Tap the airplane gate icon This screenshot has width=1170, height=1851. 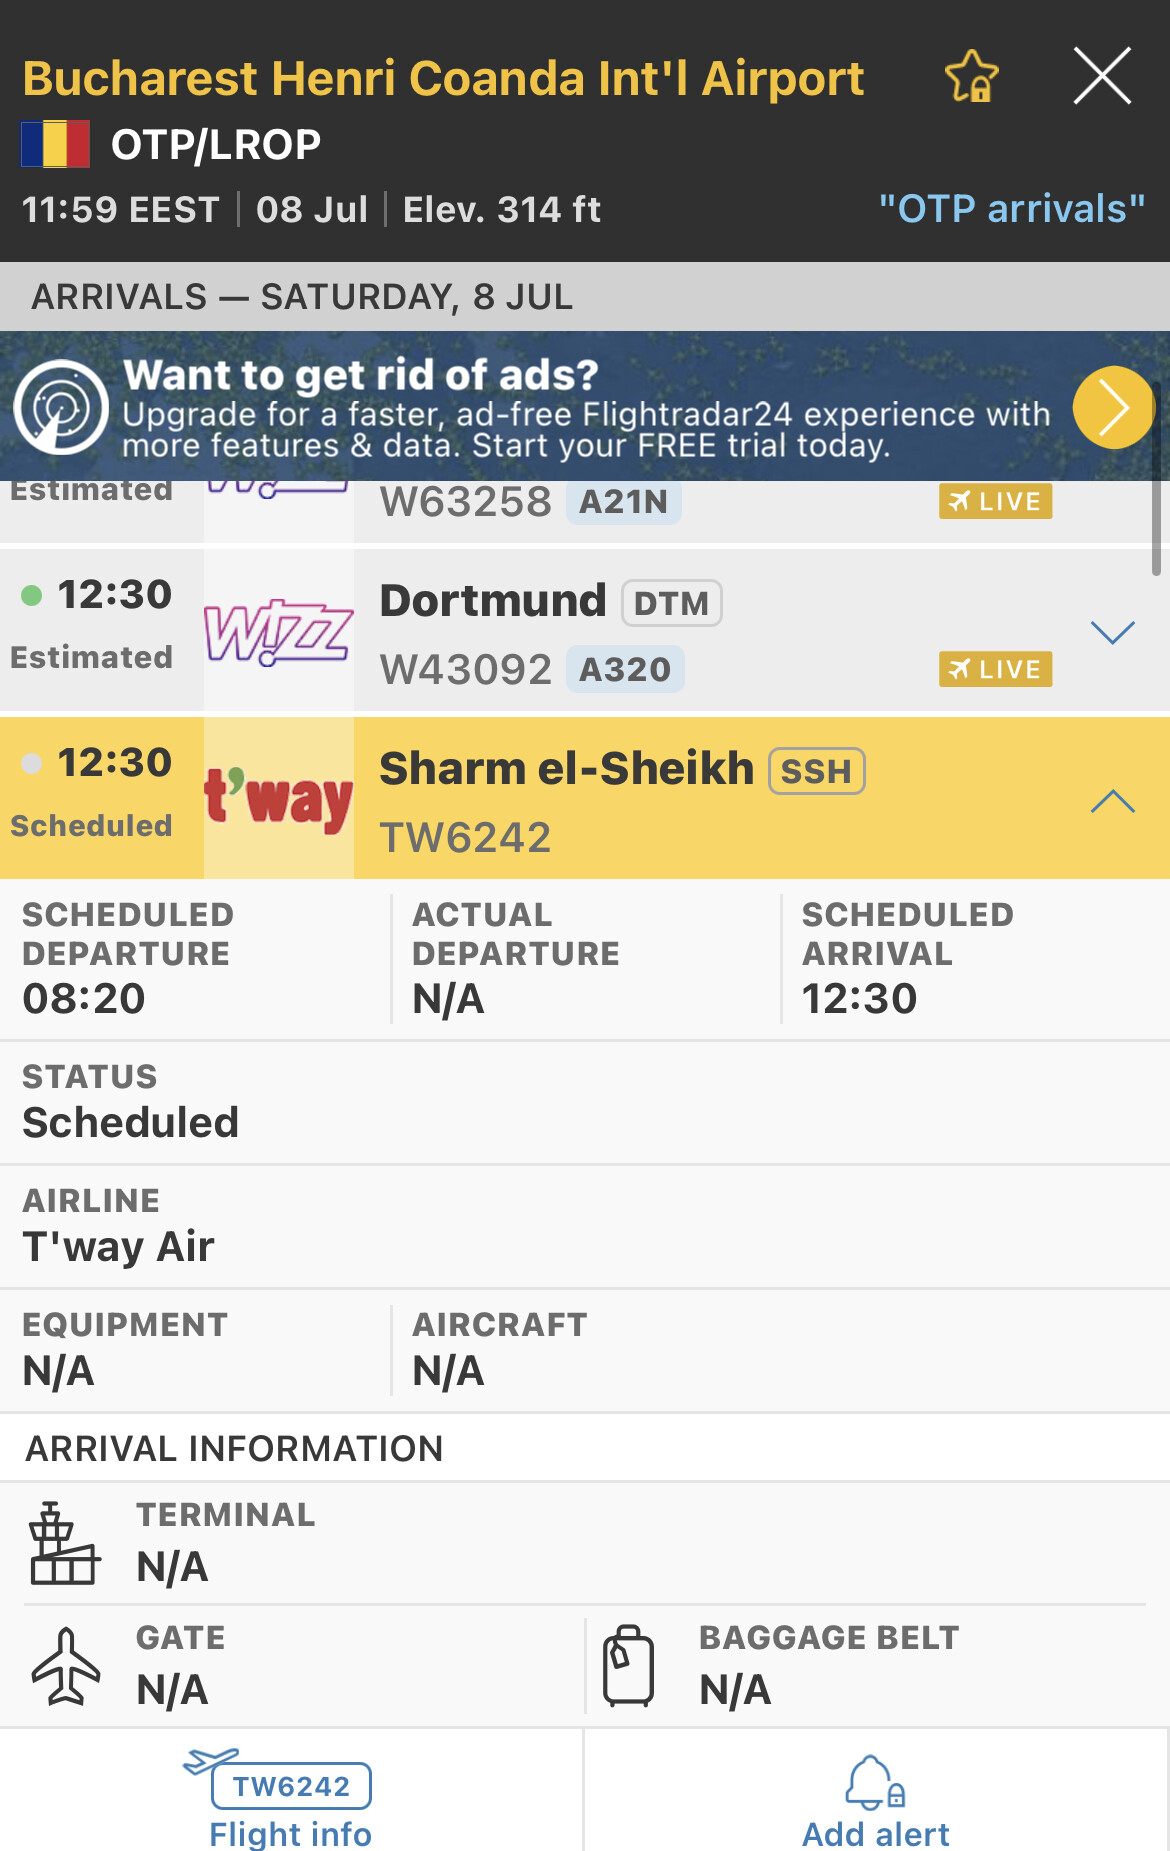click(x=66, y=1666)
